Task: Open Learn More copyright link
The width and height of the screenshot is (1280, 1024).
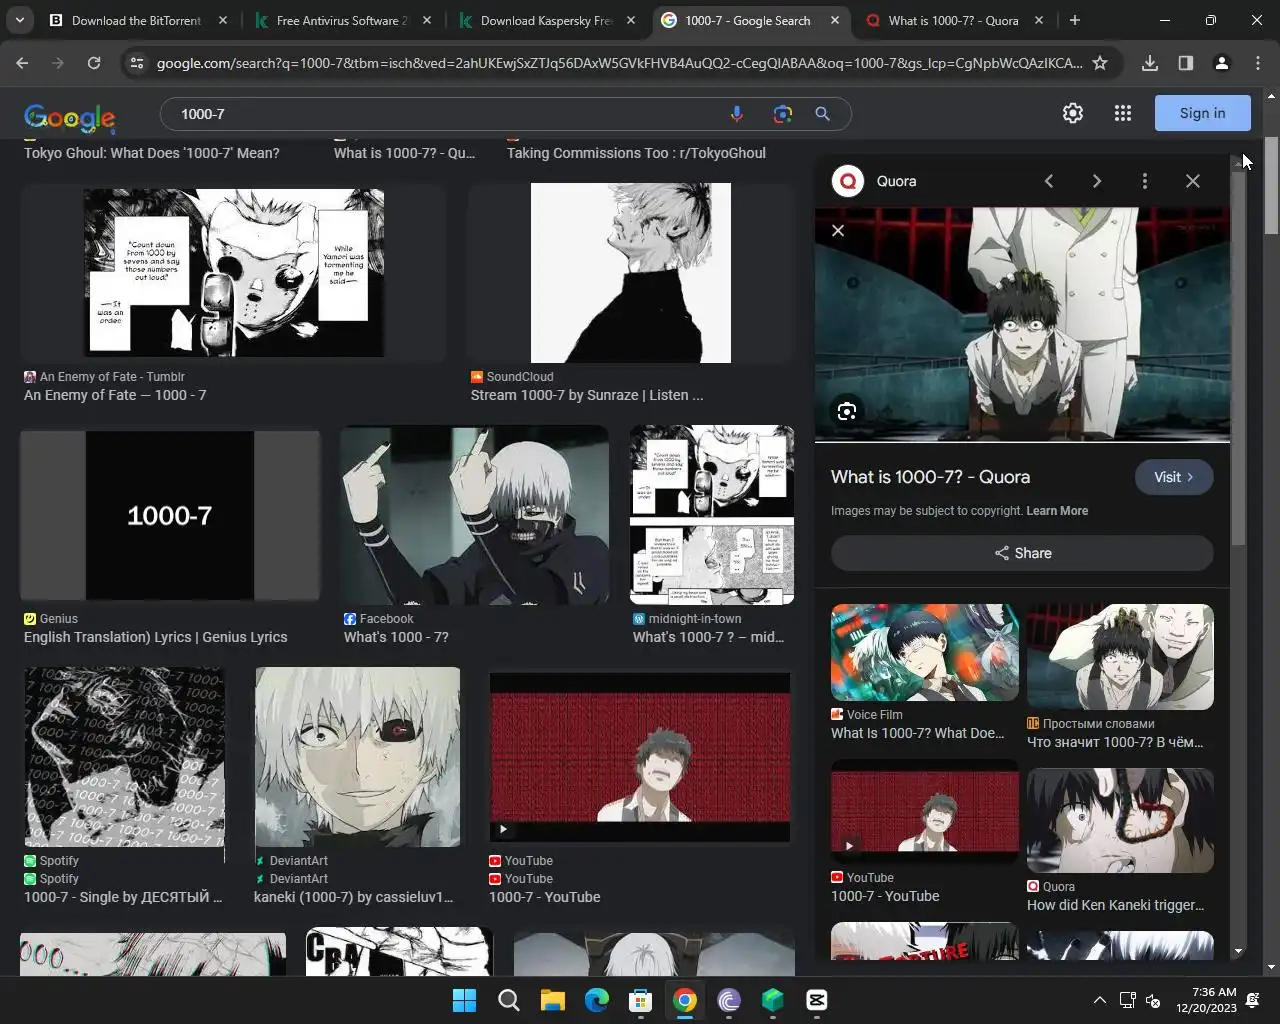Action: click(x=1057, y=511)
